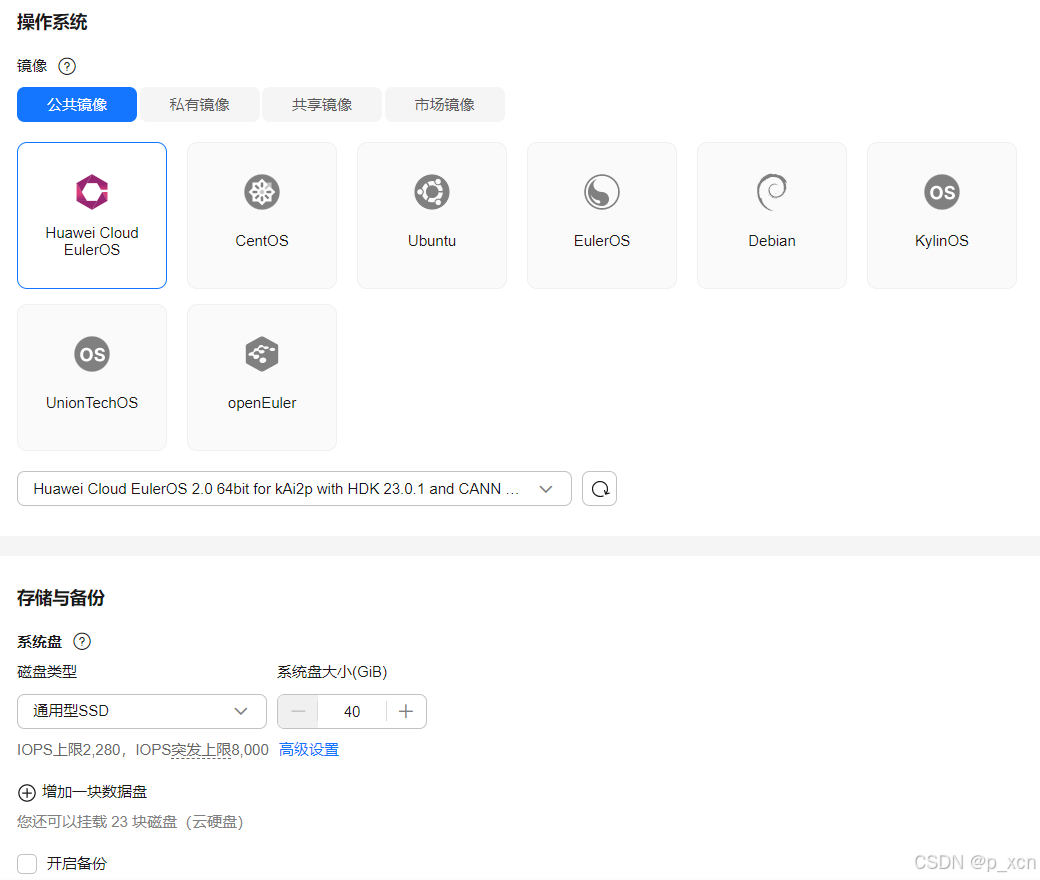Click the 存储与备份 heading

click(61, 597)
